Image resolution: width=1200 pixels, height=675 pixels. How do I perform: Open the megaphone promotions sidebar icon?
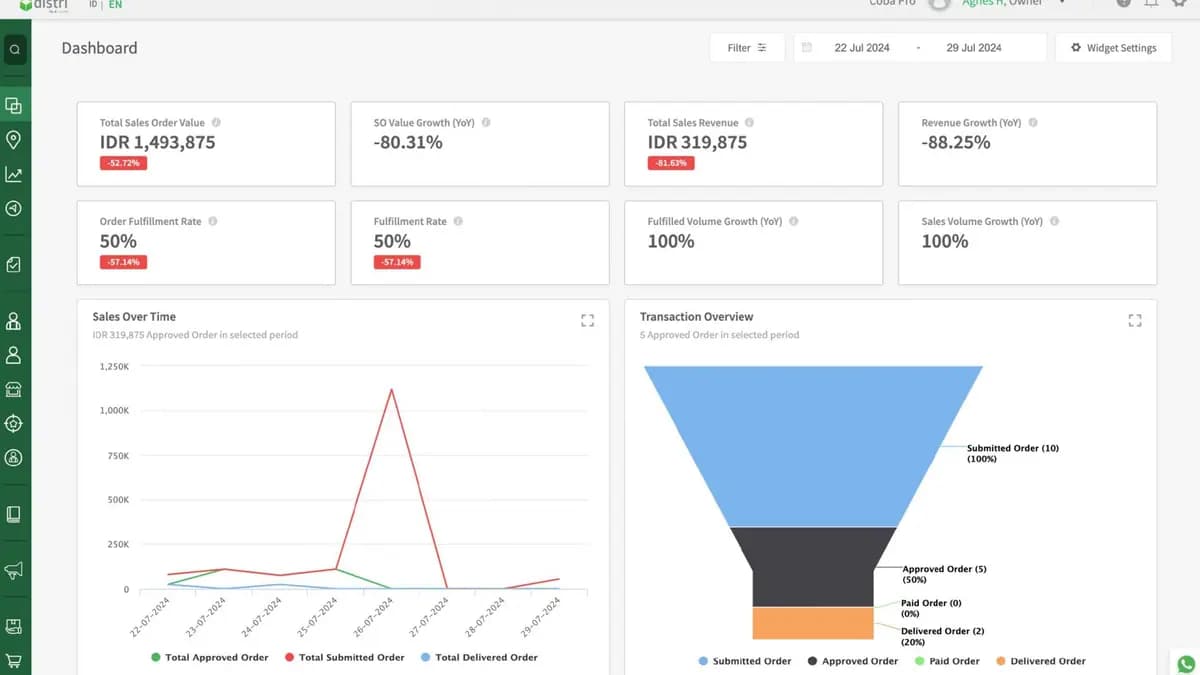14,570
